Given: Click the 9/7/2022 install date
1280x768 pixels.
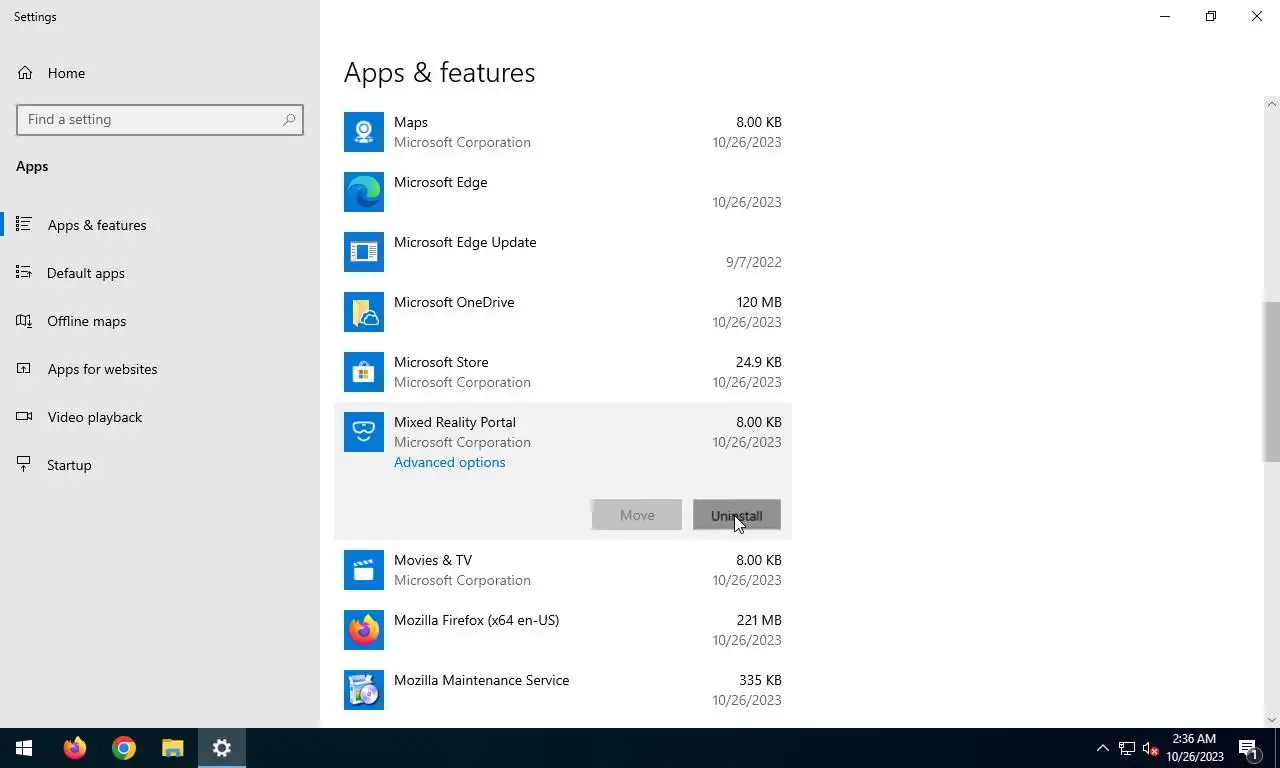Looking at the screenshot, I should pyautogui.click(x=754, y=262).
